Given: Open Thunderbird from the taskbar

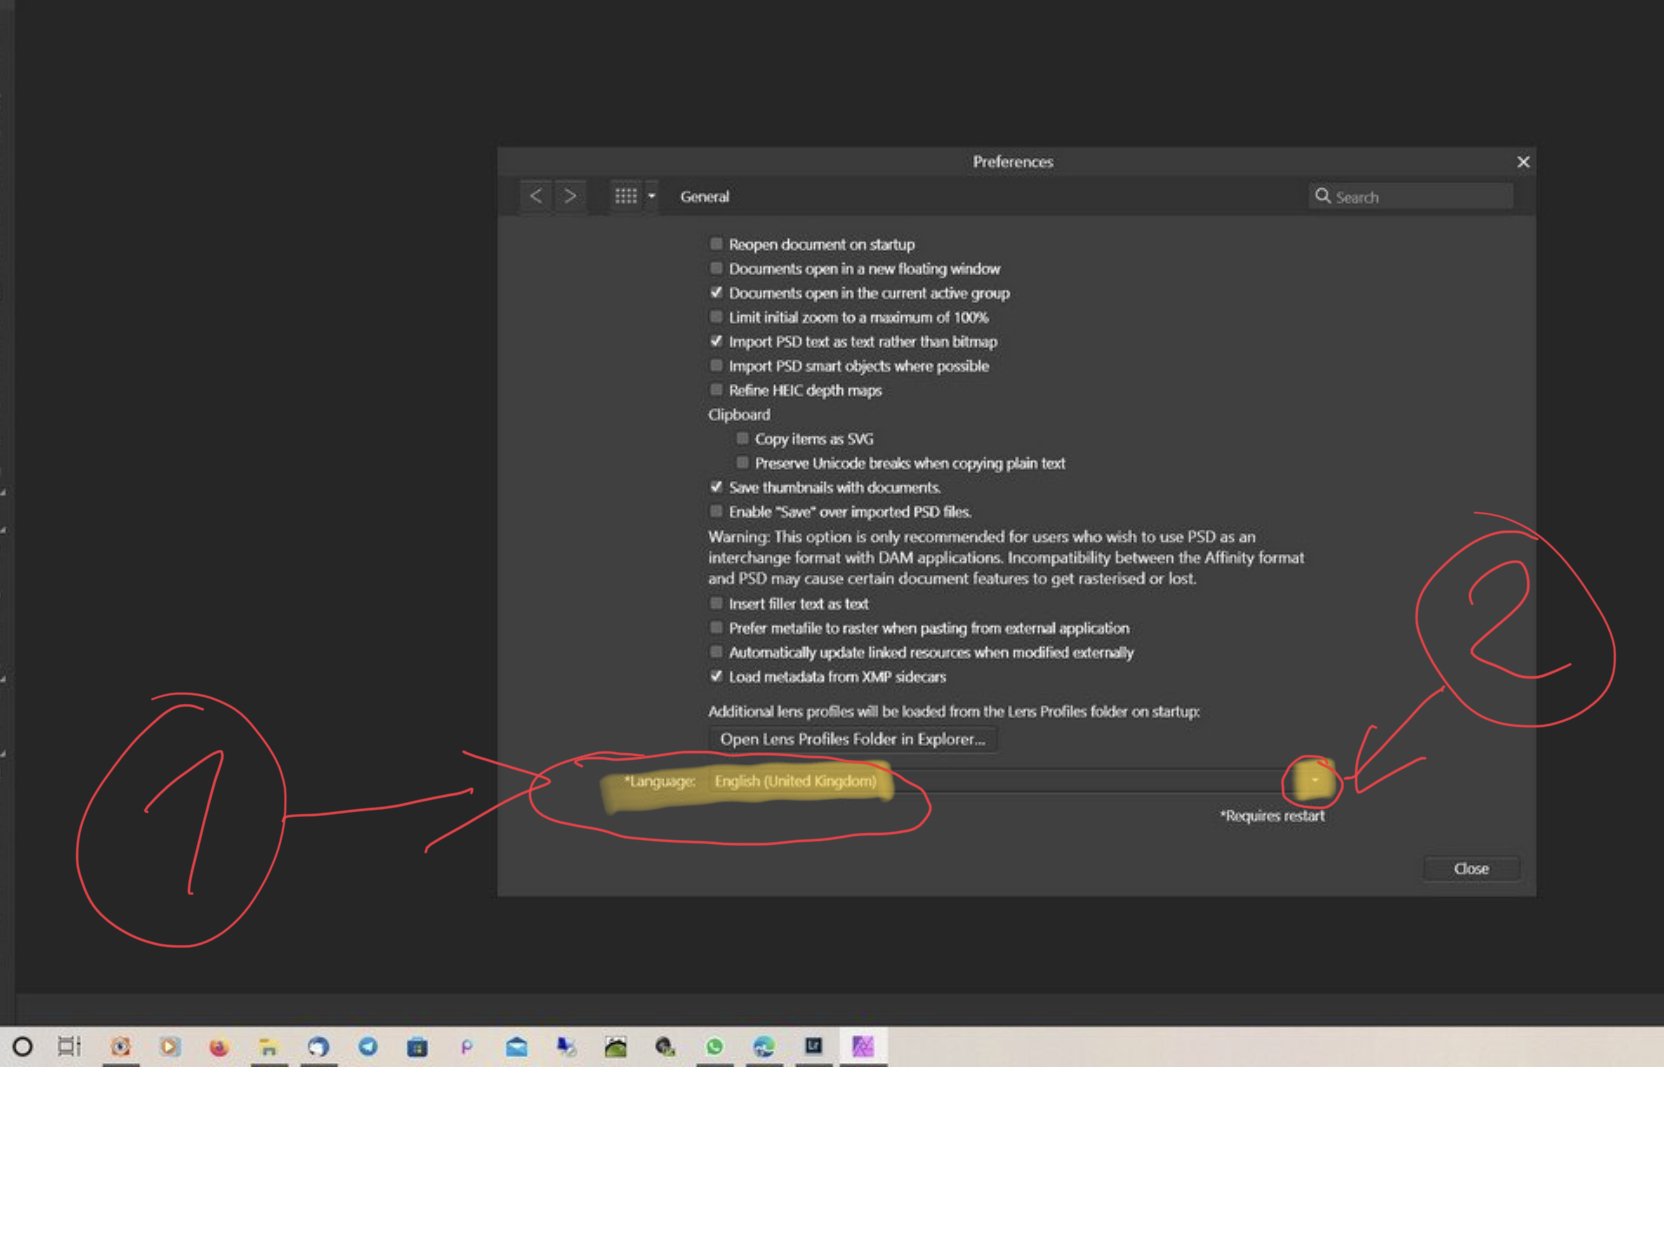Looking at the screenshot, I should click(319, 1047).
